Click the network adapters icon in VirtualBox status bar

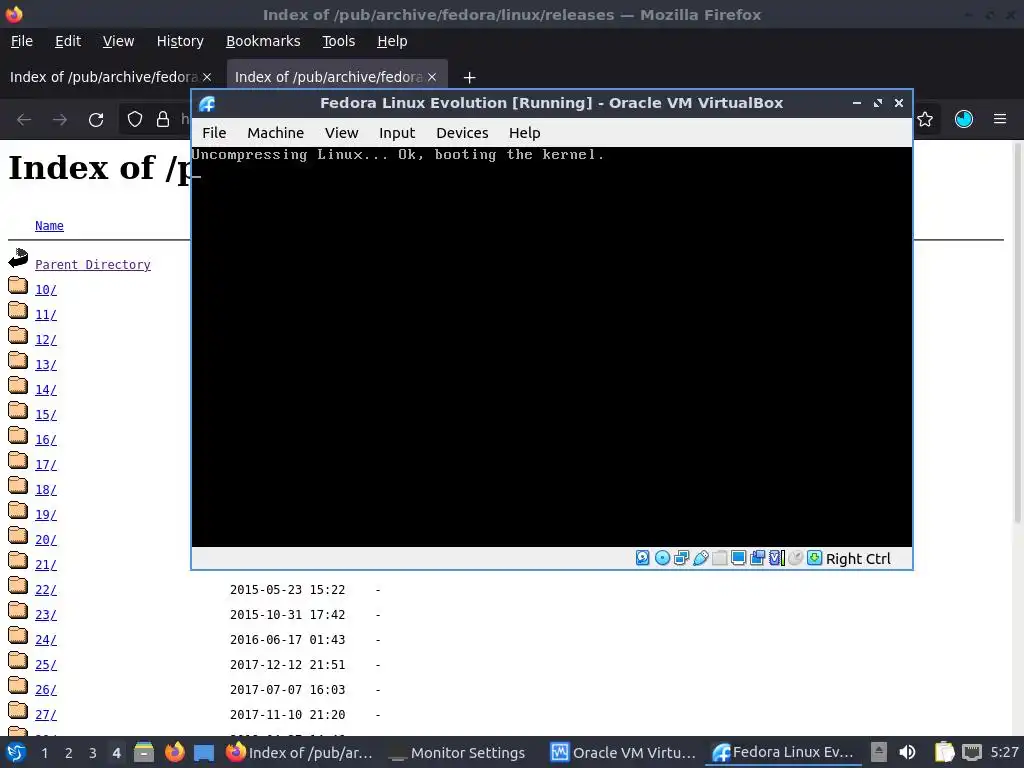coord(681,558)
